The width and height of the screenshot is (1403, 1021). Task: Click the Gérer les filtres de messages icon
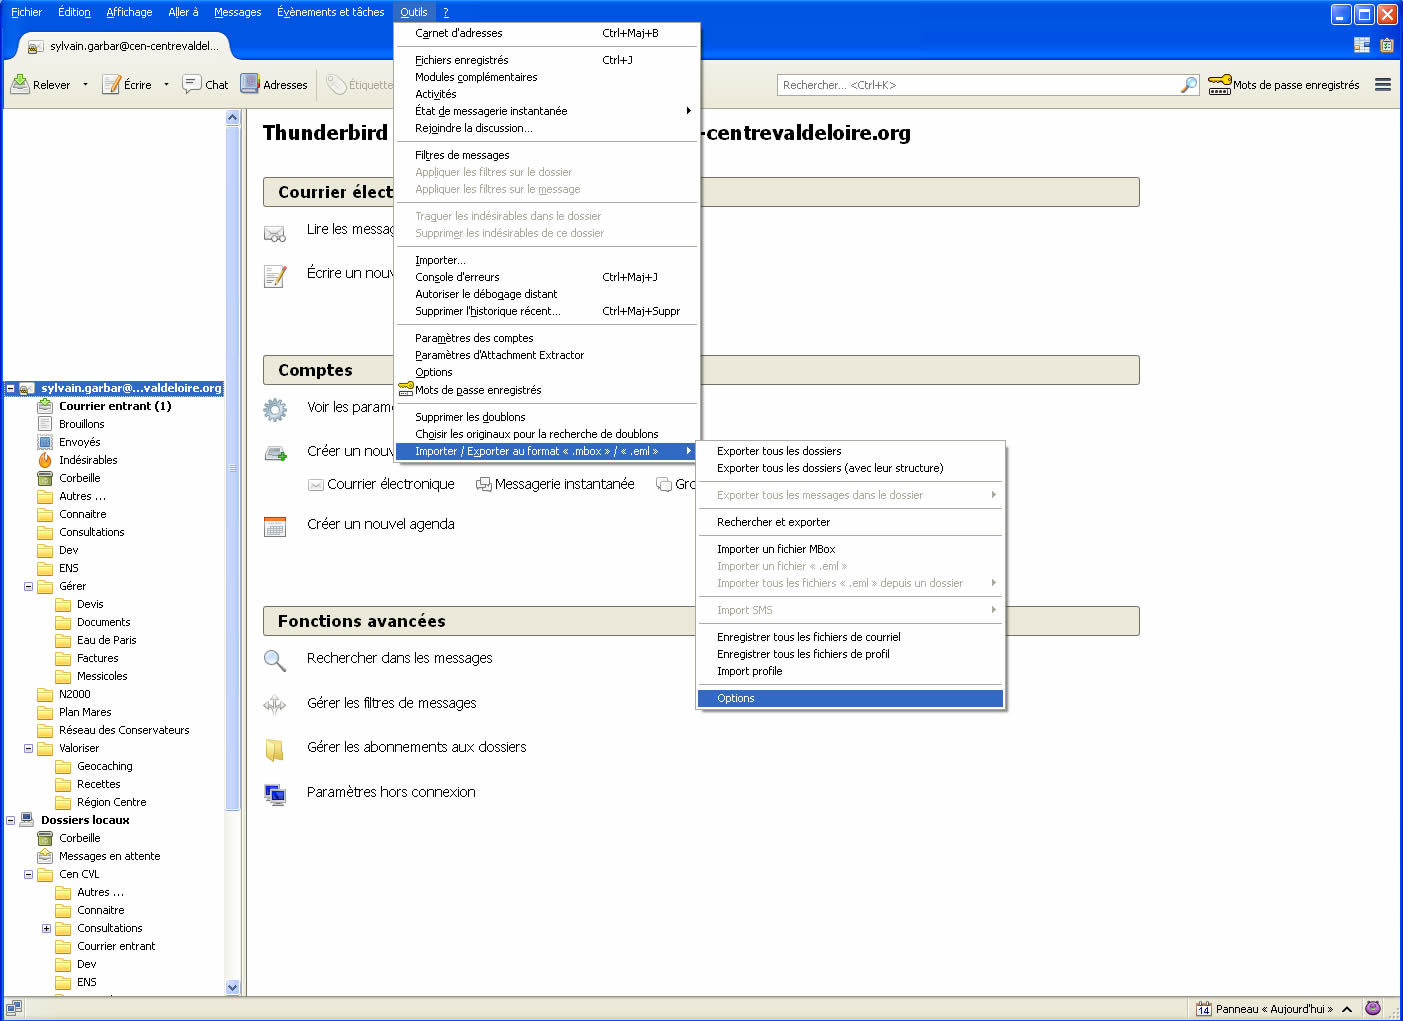click(274, 704)
